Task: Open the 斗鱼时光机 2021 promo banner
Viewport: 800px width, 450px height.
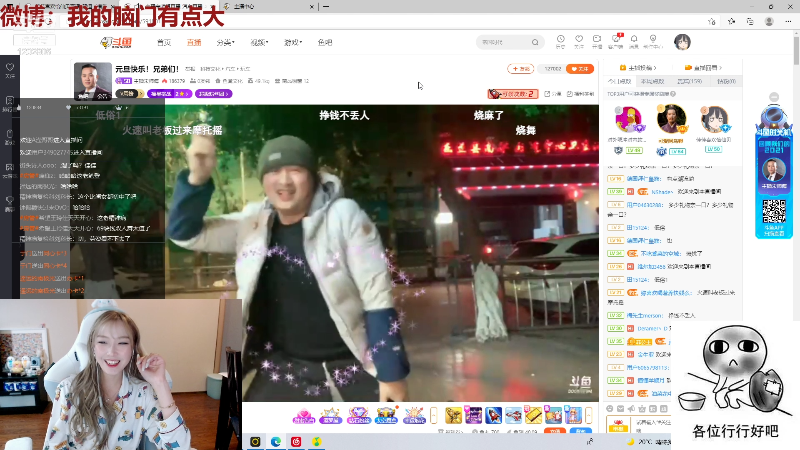Action: [773, 171]
